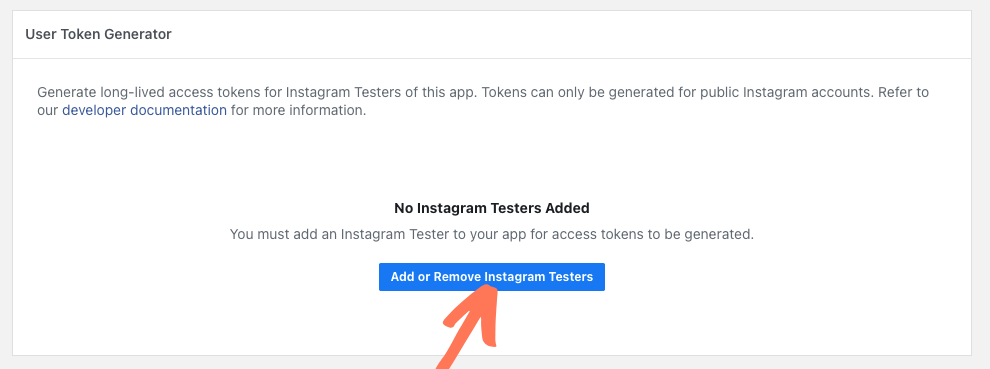Click the arrowhead tip below the button
The height and width of the screenshot is (369, 990).
click(487, 287)
